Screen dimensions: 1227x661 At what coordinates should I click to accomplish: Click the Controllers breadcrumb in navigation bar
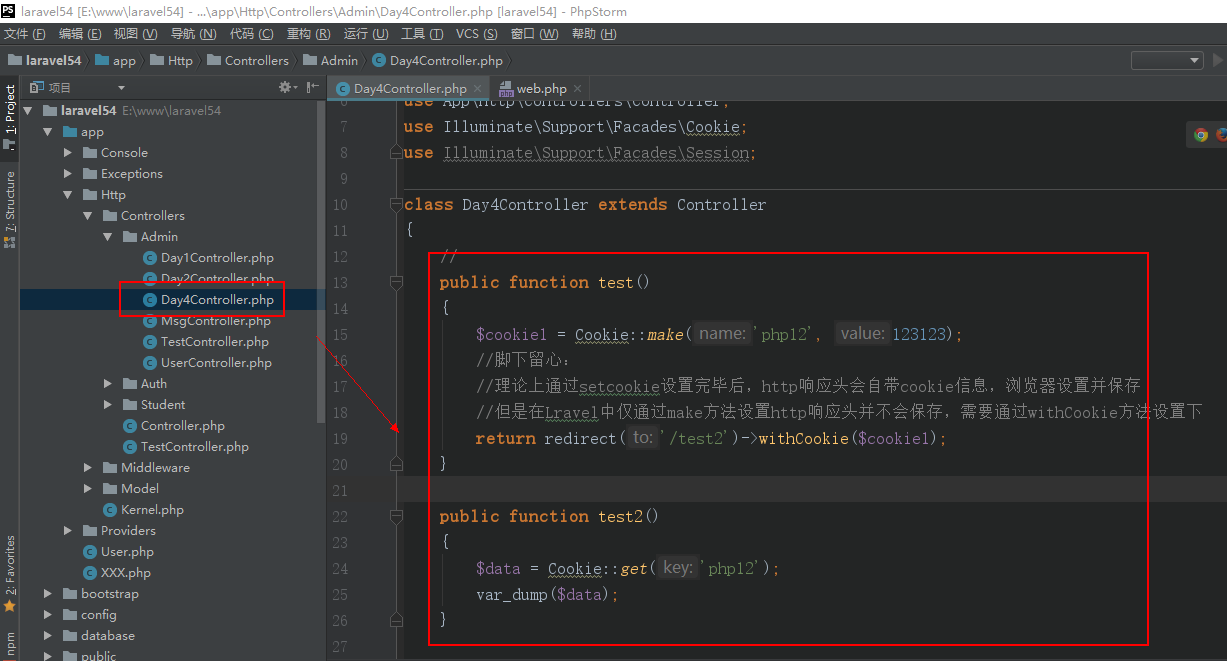[256, 61]
